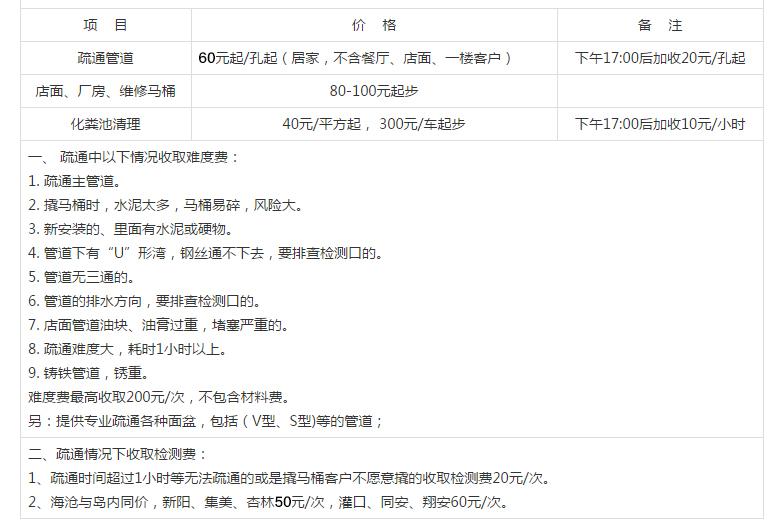Select the 疏通管道 item cell
The image size is (769, 529).
[x=105, y=58]
